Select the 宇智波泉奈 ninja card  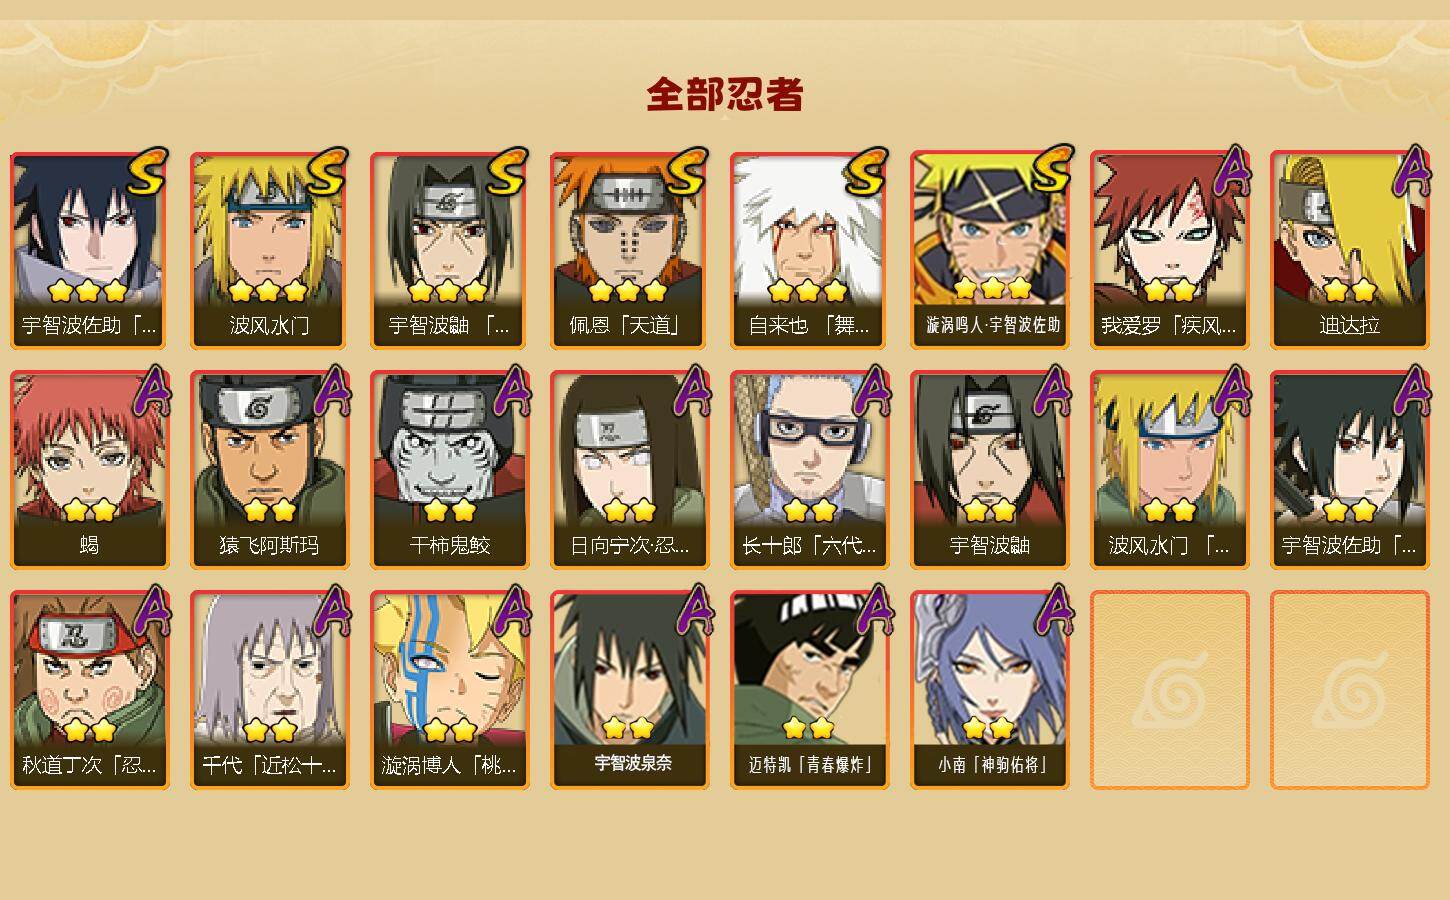click(x=629, y=690)
